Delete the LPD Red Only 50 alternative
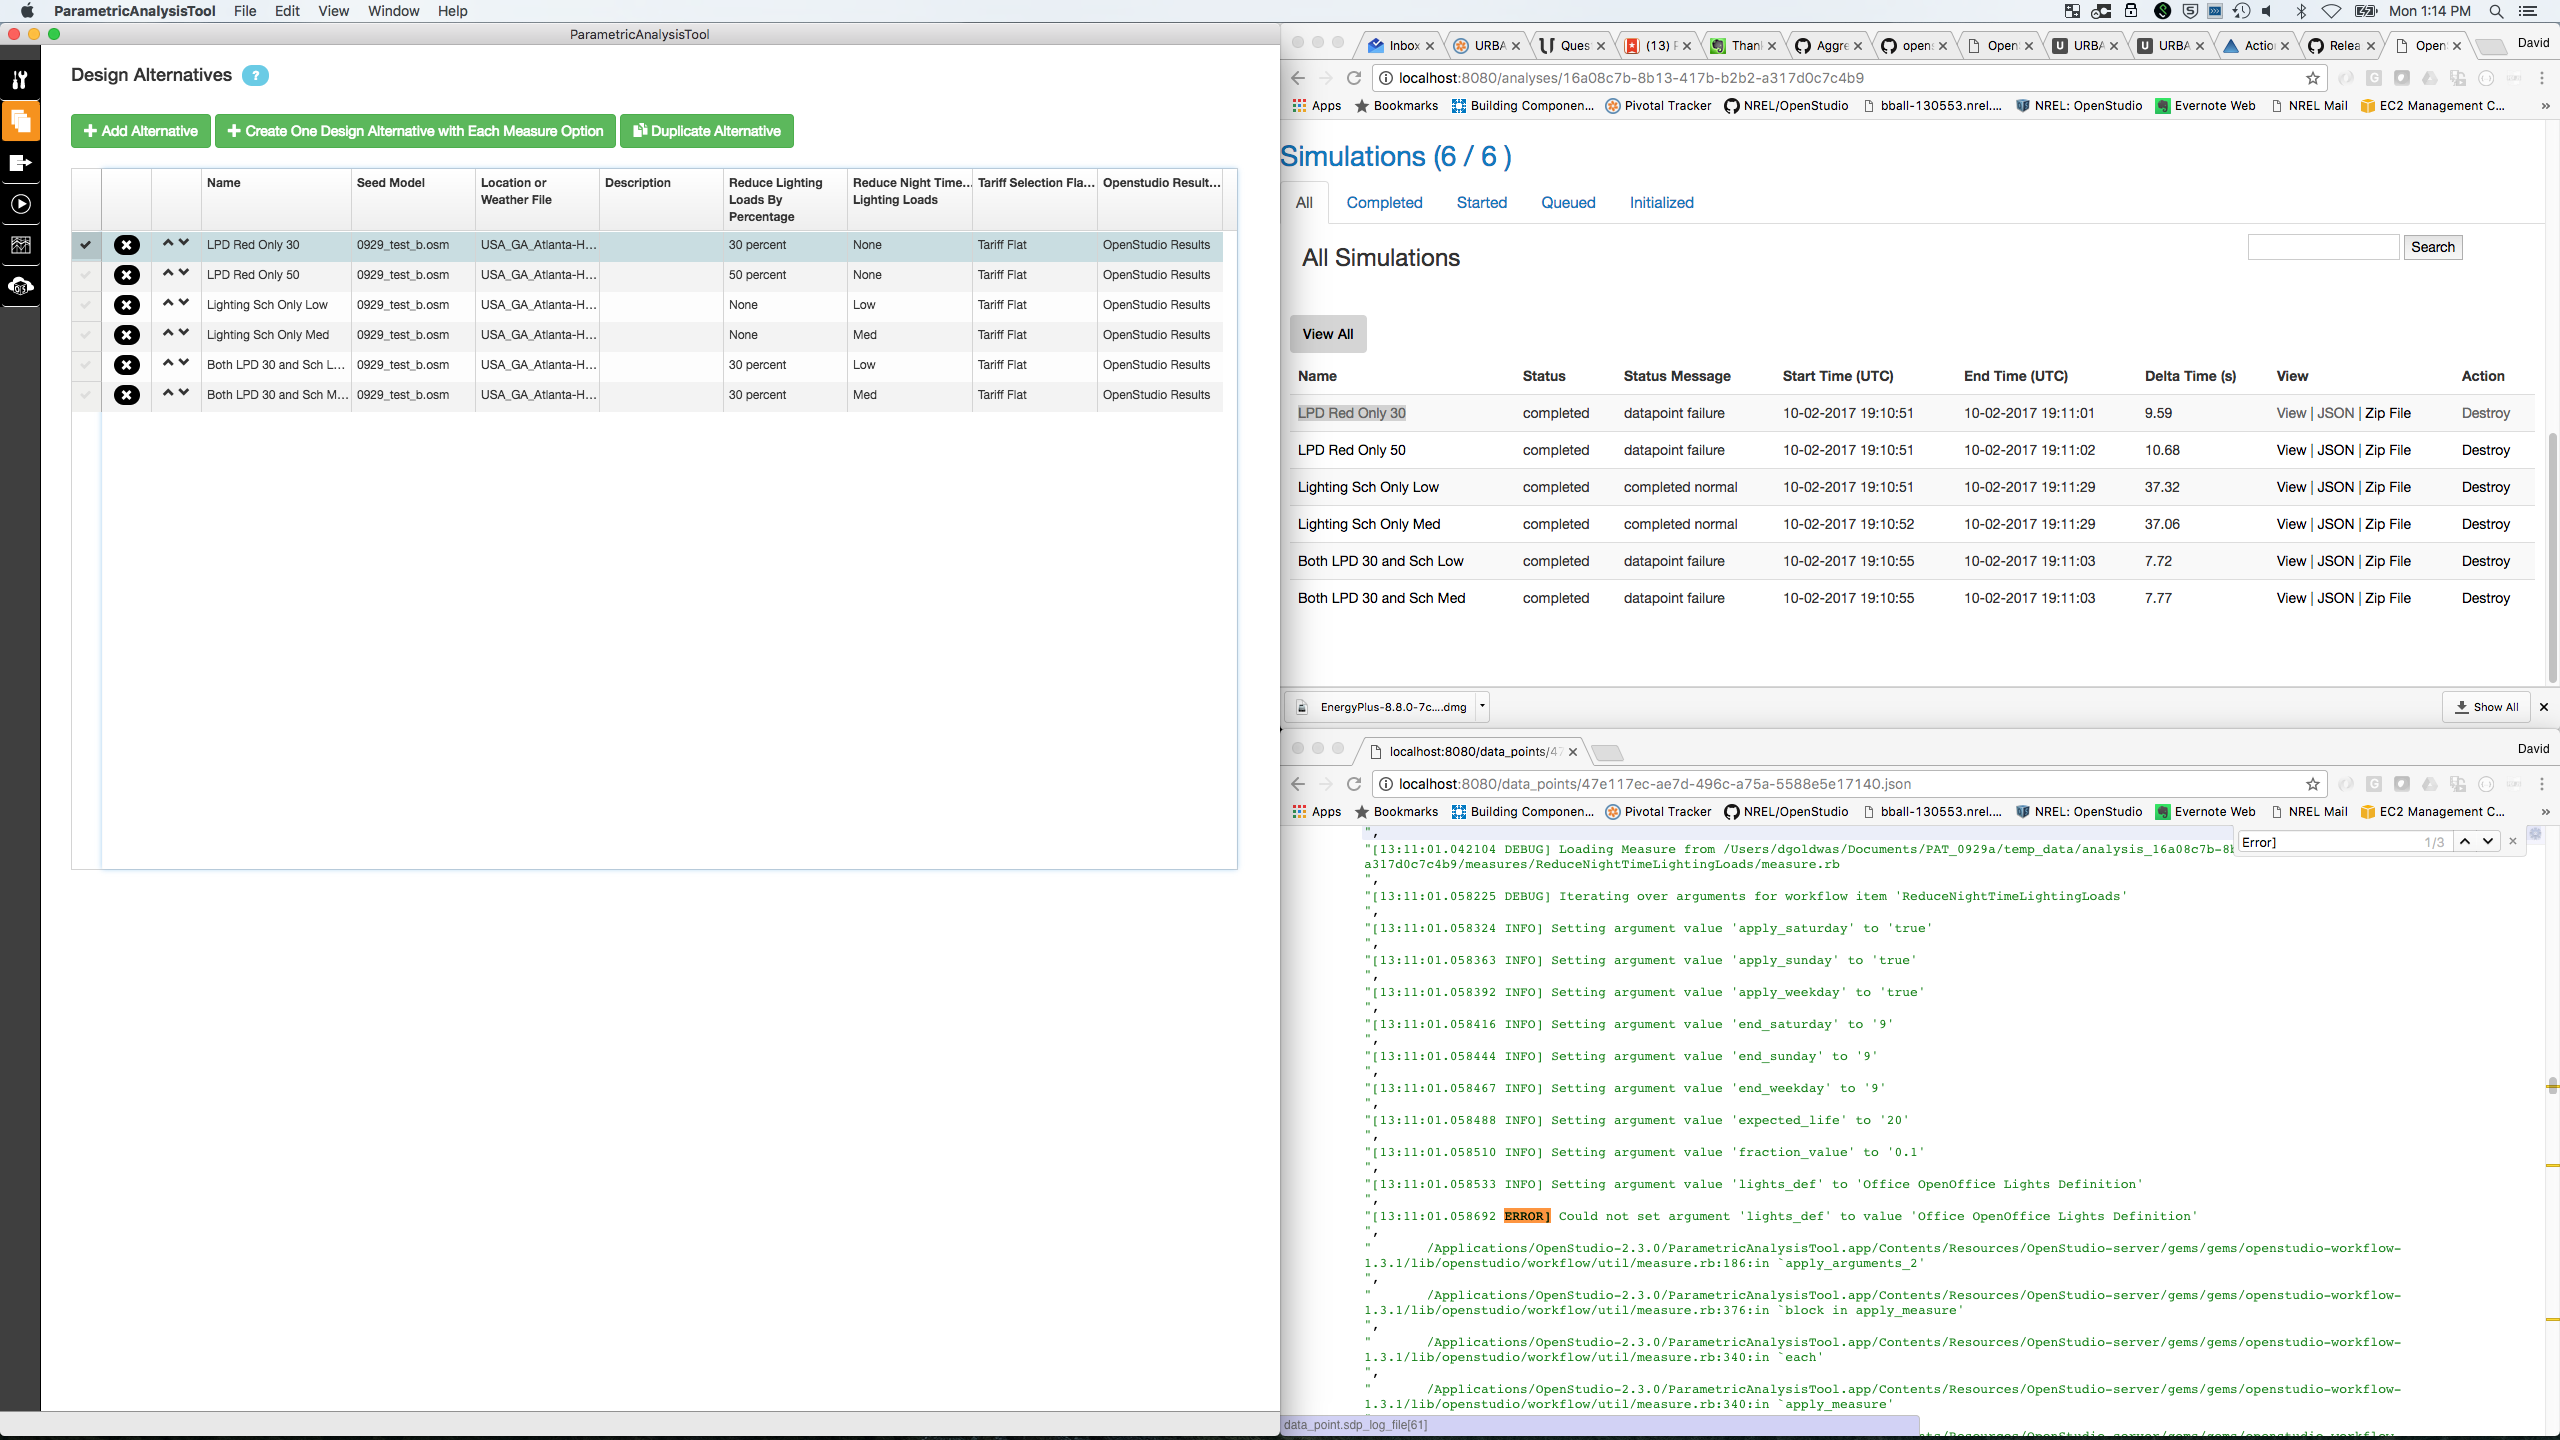2560x1440 pixels. point(126,275)
